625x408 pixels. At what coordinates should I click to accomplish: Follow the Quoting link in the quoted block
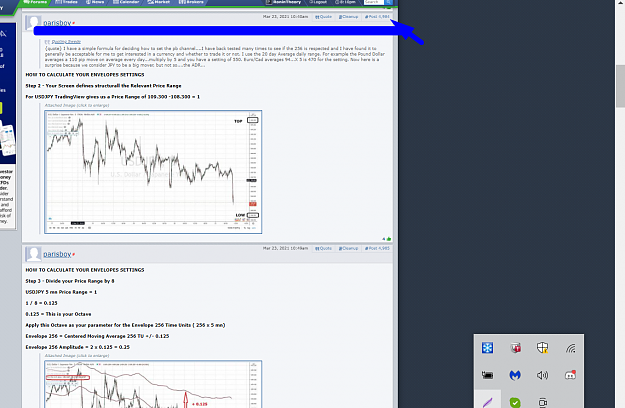pyautogui.click(x=66, y=41)
